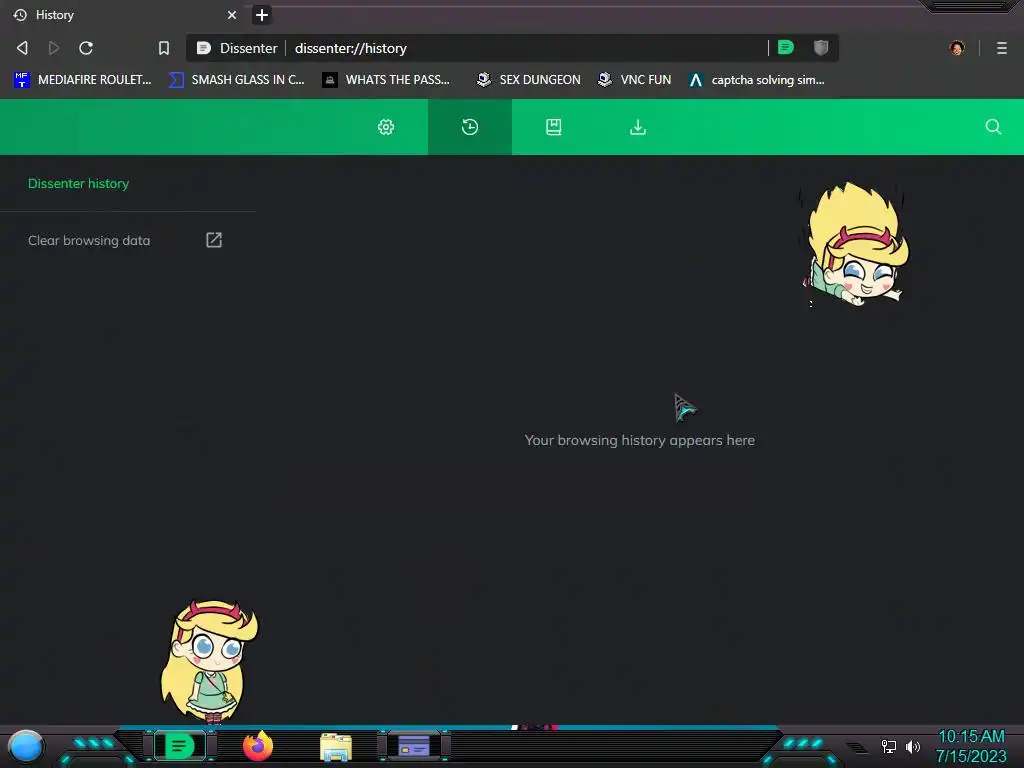
Task: Click the volume speaker tray icon
Action: 913,746
